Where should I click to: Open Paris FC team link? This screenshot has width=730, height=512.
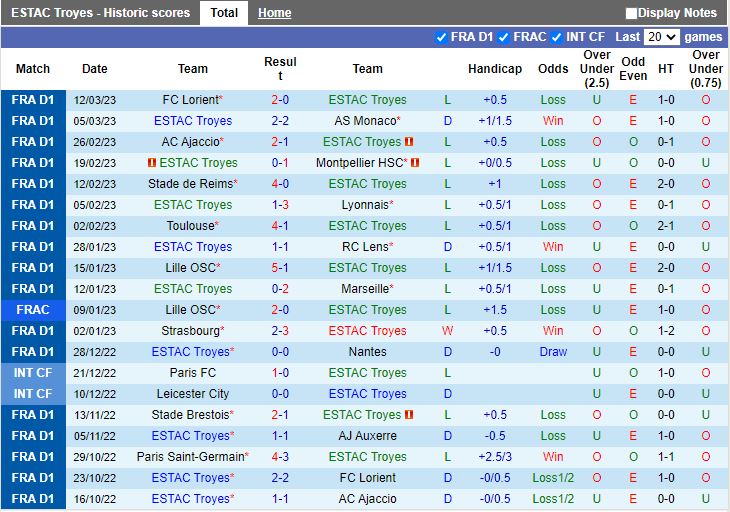click(193, 372)
